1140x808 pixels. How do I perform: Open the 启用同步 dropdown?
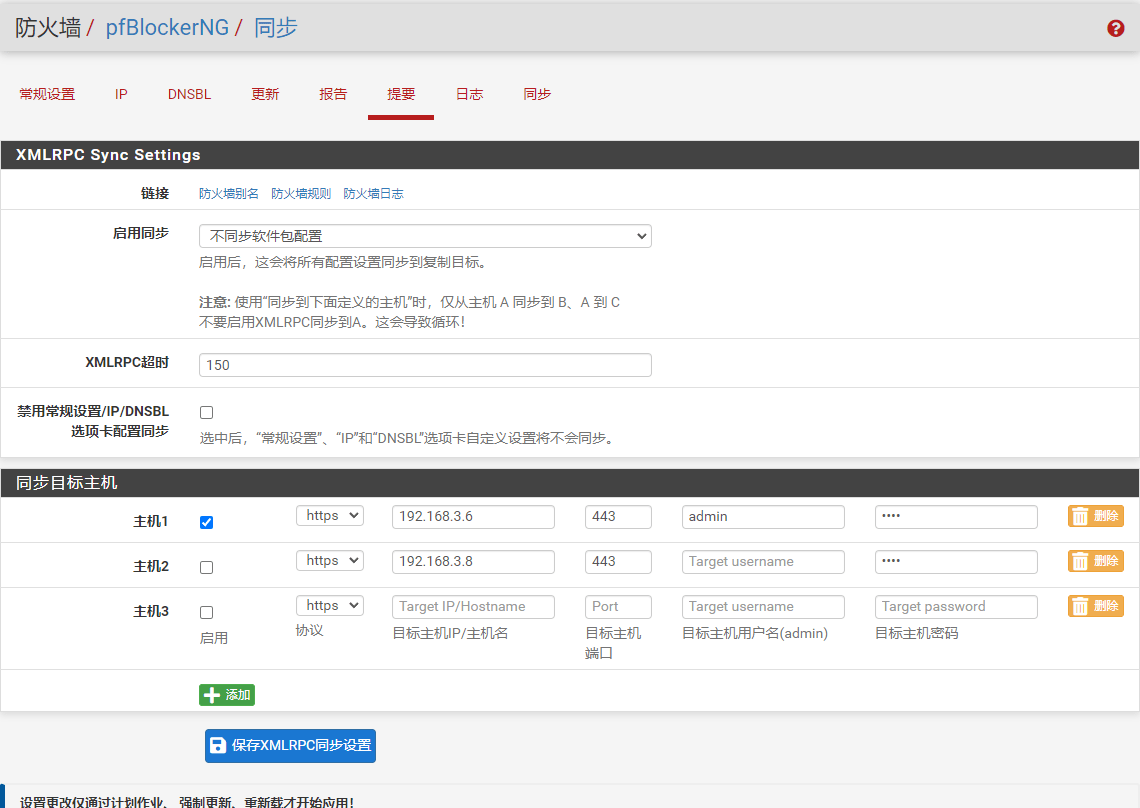point(425,236)
